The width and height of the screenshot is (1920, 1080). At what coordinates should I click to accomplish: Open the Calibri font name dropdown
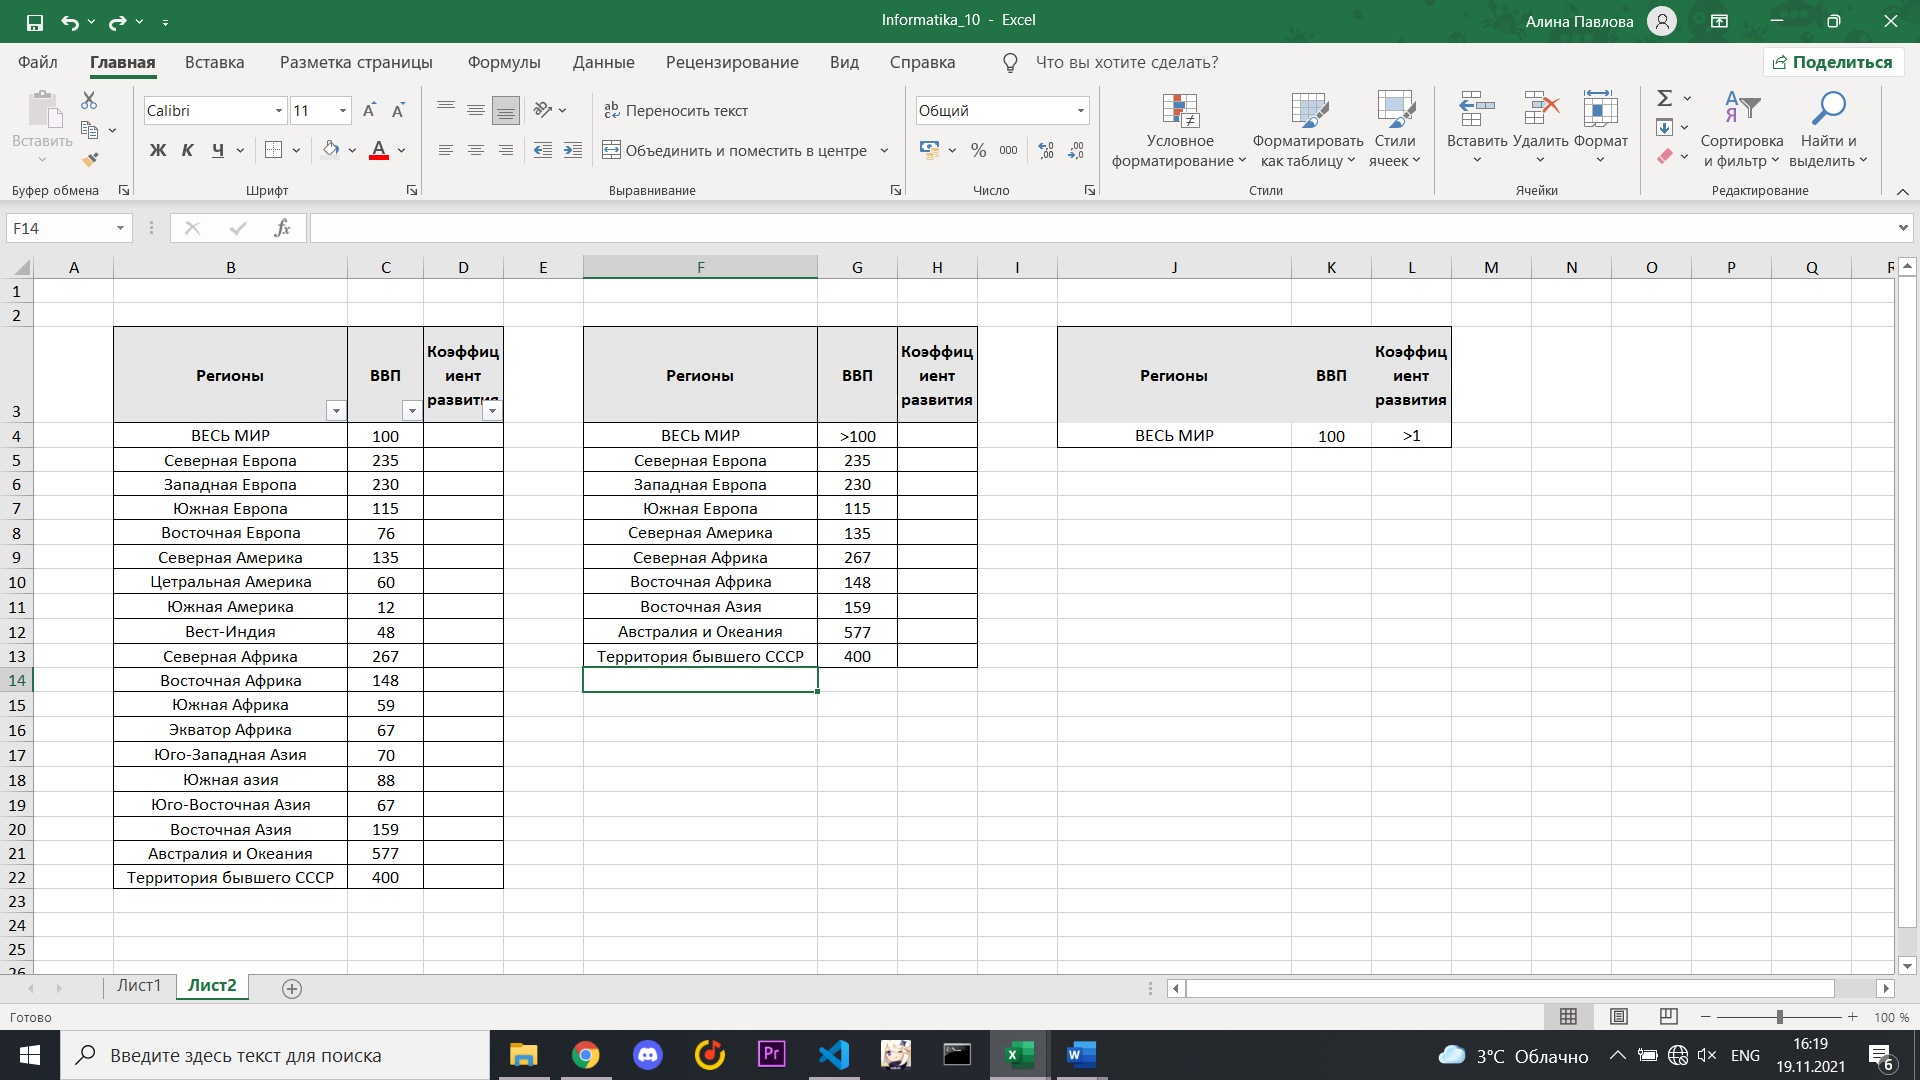279,111
